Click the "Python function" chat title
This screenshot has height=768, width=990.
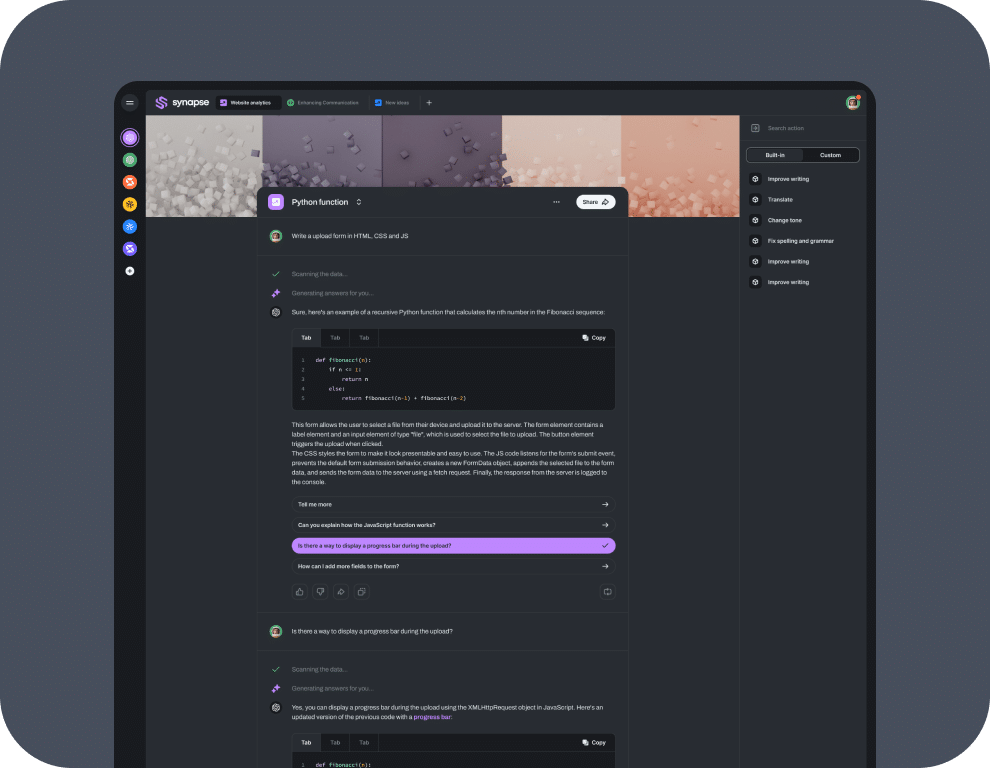[319, 202]
